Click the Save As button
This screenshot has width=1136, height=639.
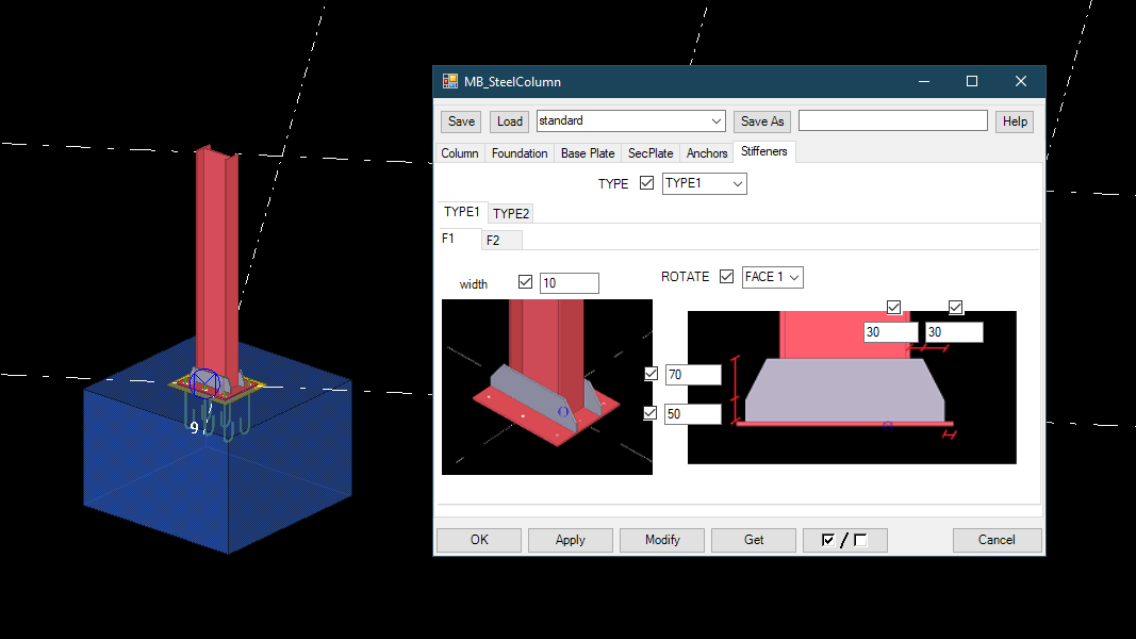tap(761, 120)
